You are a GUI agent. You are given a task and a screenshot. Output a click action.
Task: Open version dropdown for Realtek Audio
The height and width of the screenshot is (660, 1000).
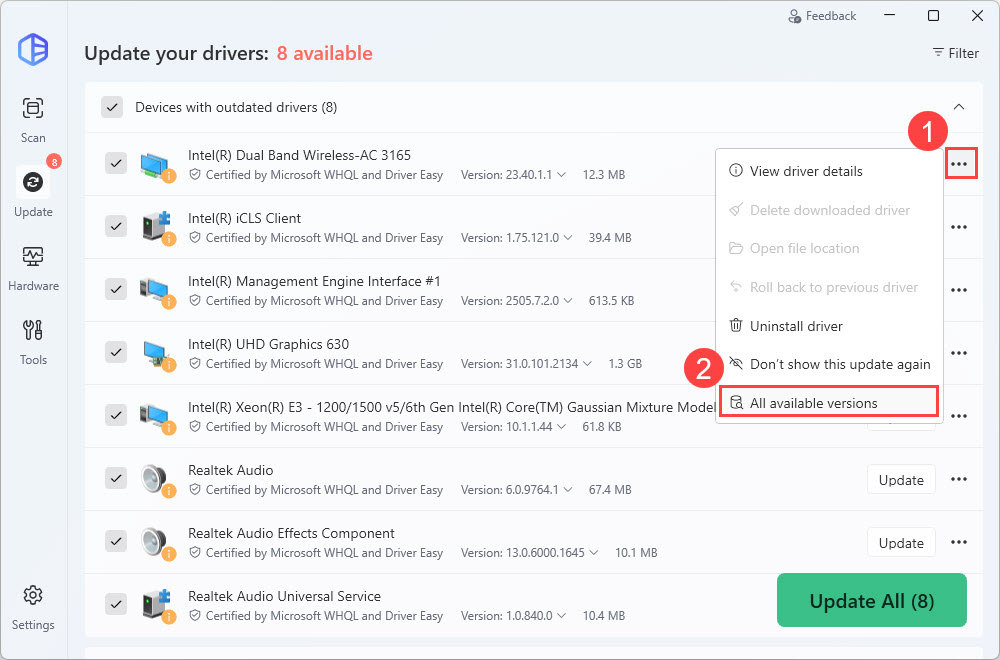[x=567, y=490]
